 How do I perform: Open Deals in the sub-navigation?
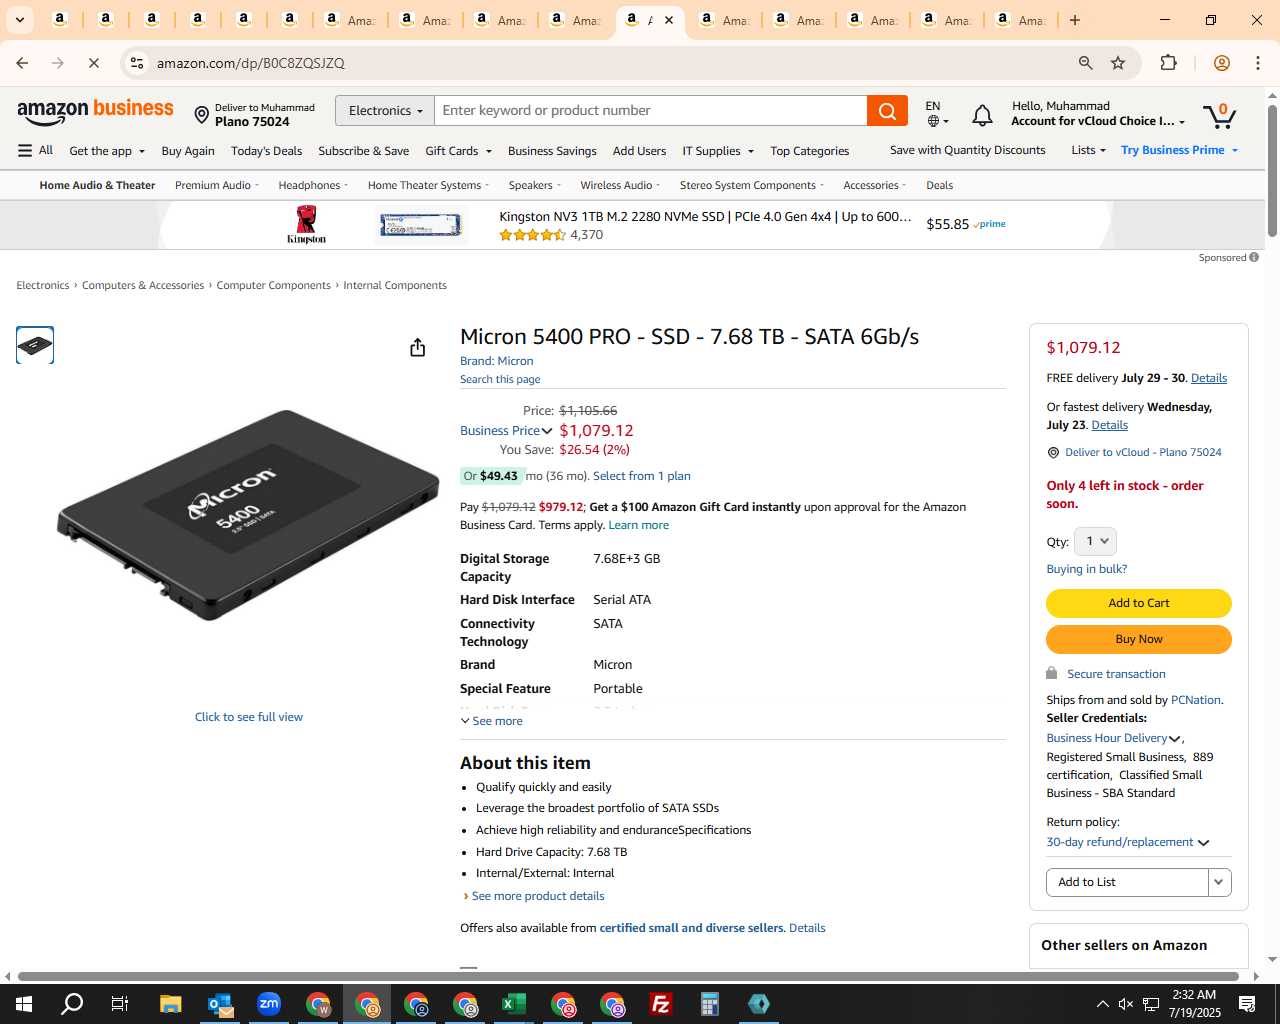pyautogui.click(x=939, y=185)
